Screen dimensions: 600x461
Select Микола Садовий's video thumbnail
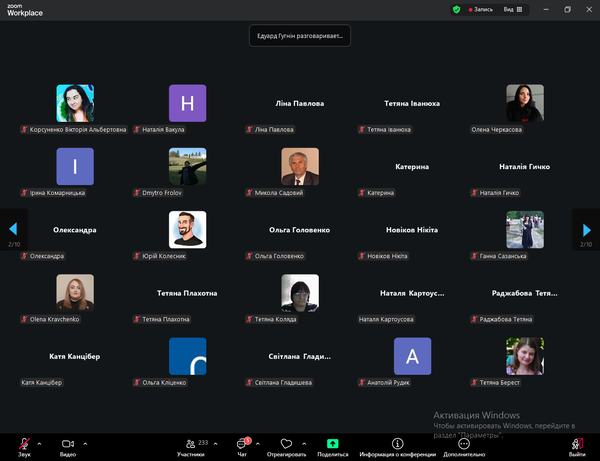[300, 166]
